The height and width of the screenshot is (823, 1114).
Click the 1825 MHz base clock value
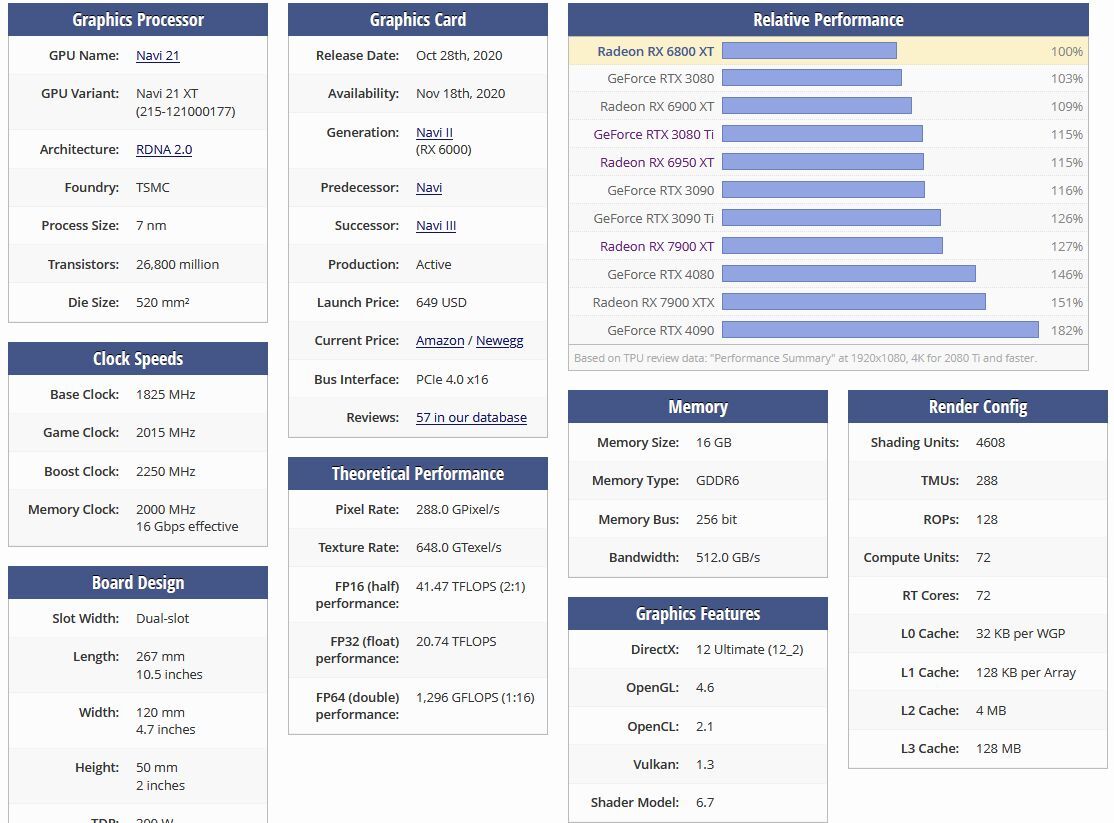pyautogui.click(x=166, y=394)
